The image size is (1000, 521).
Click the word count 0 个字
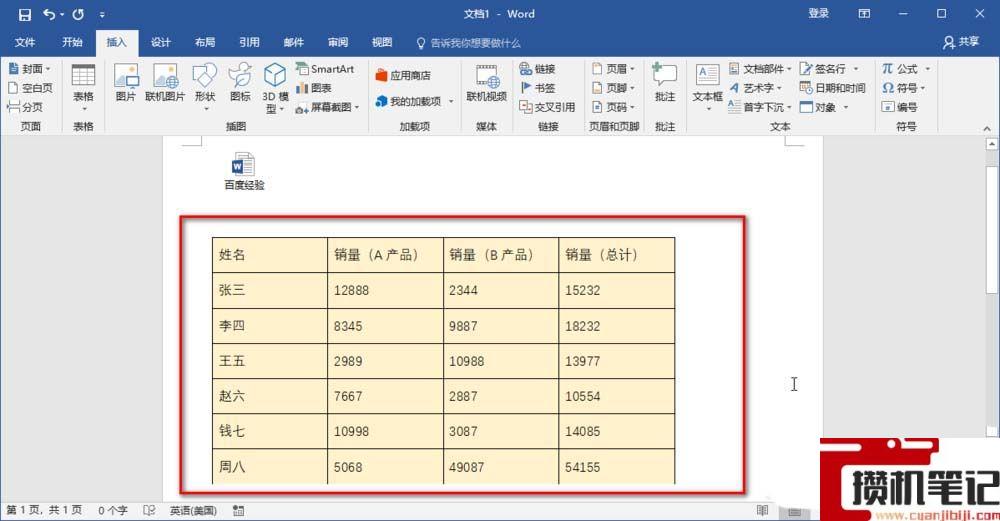point(113,510)
